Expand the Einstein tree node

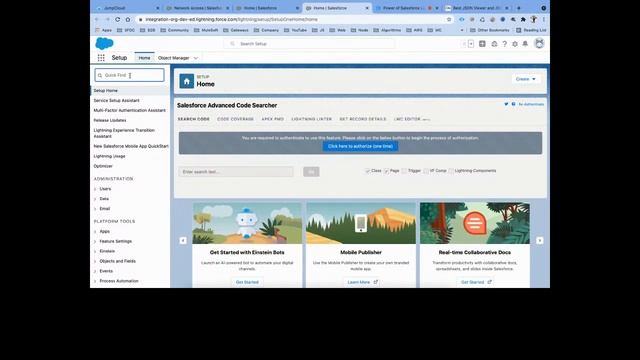96,251
